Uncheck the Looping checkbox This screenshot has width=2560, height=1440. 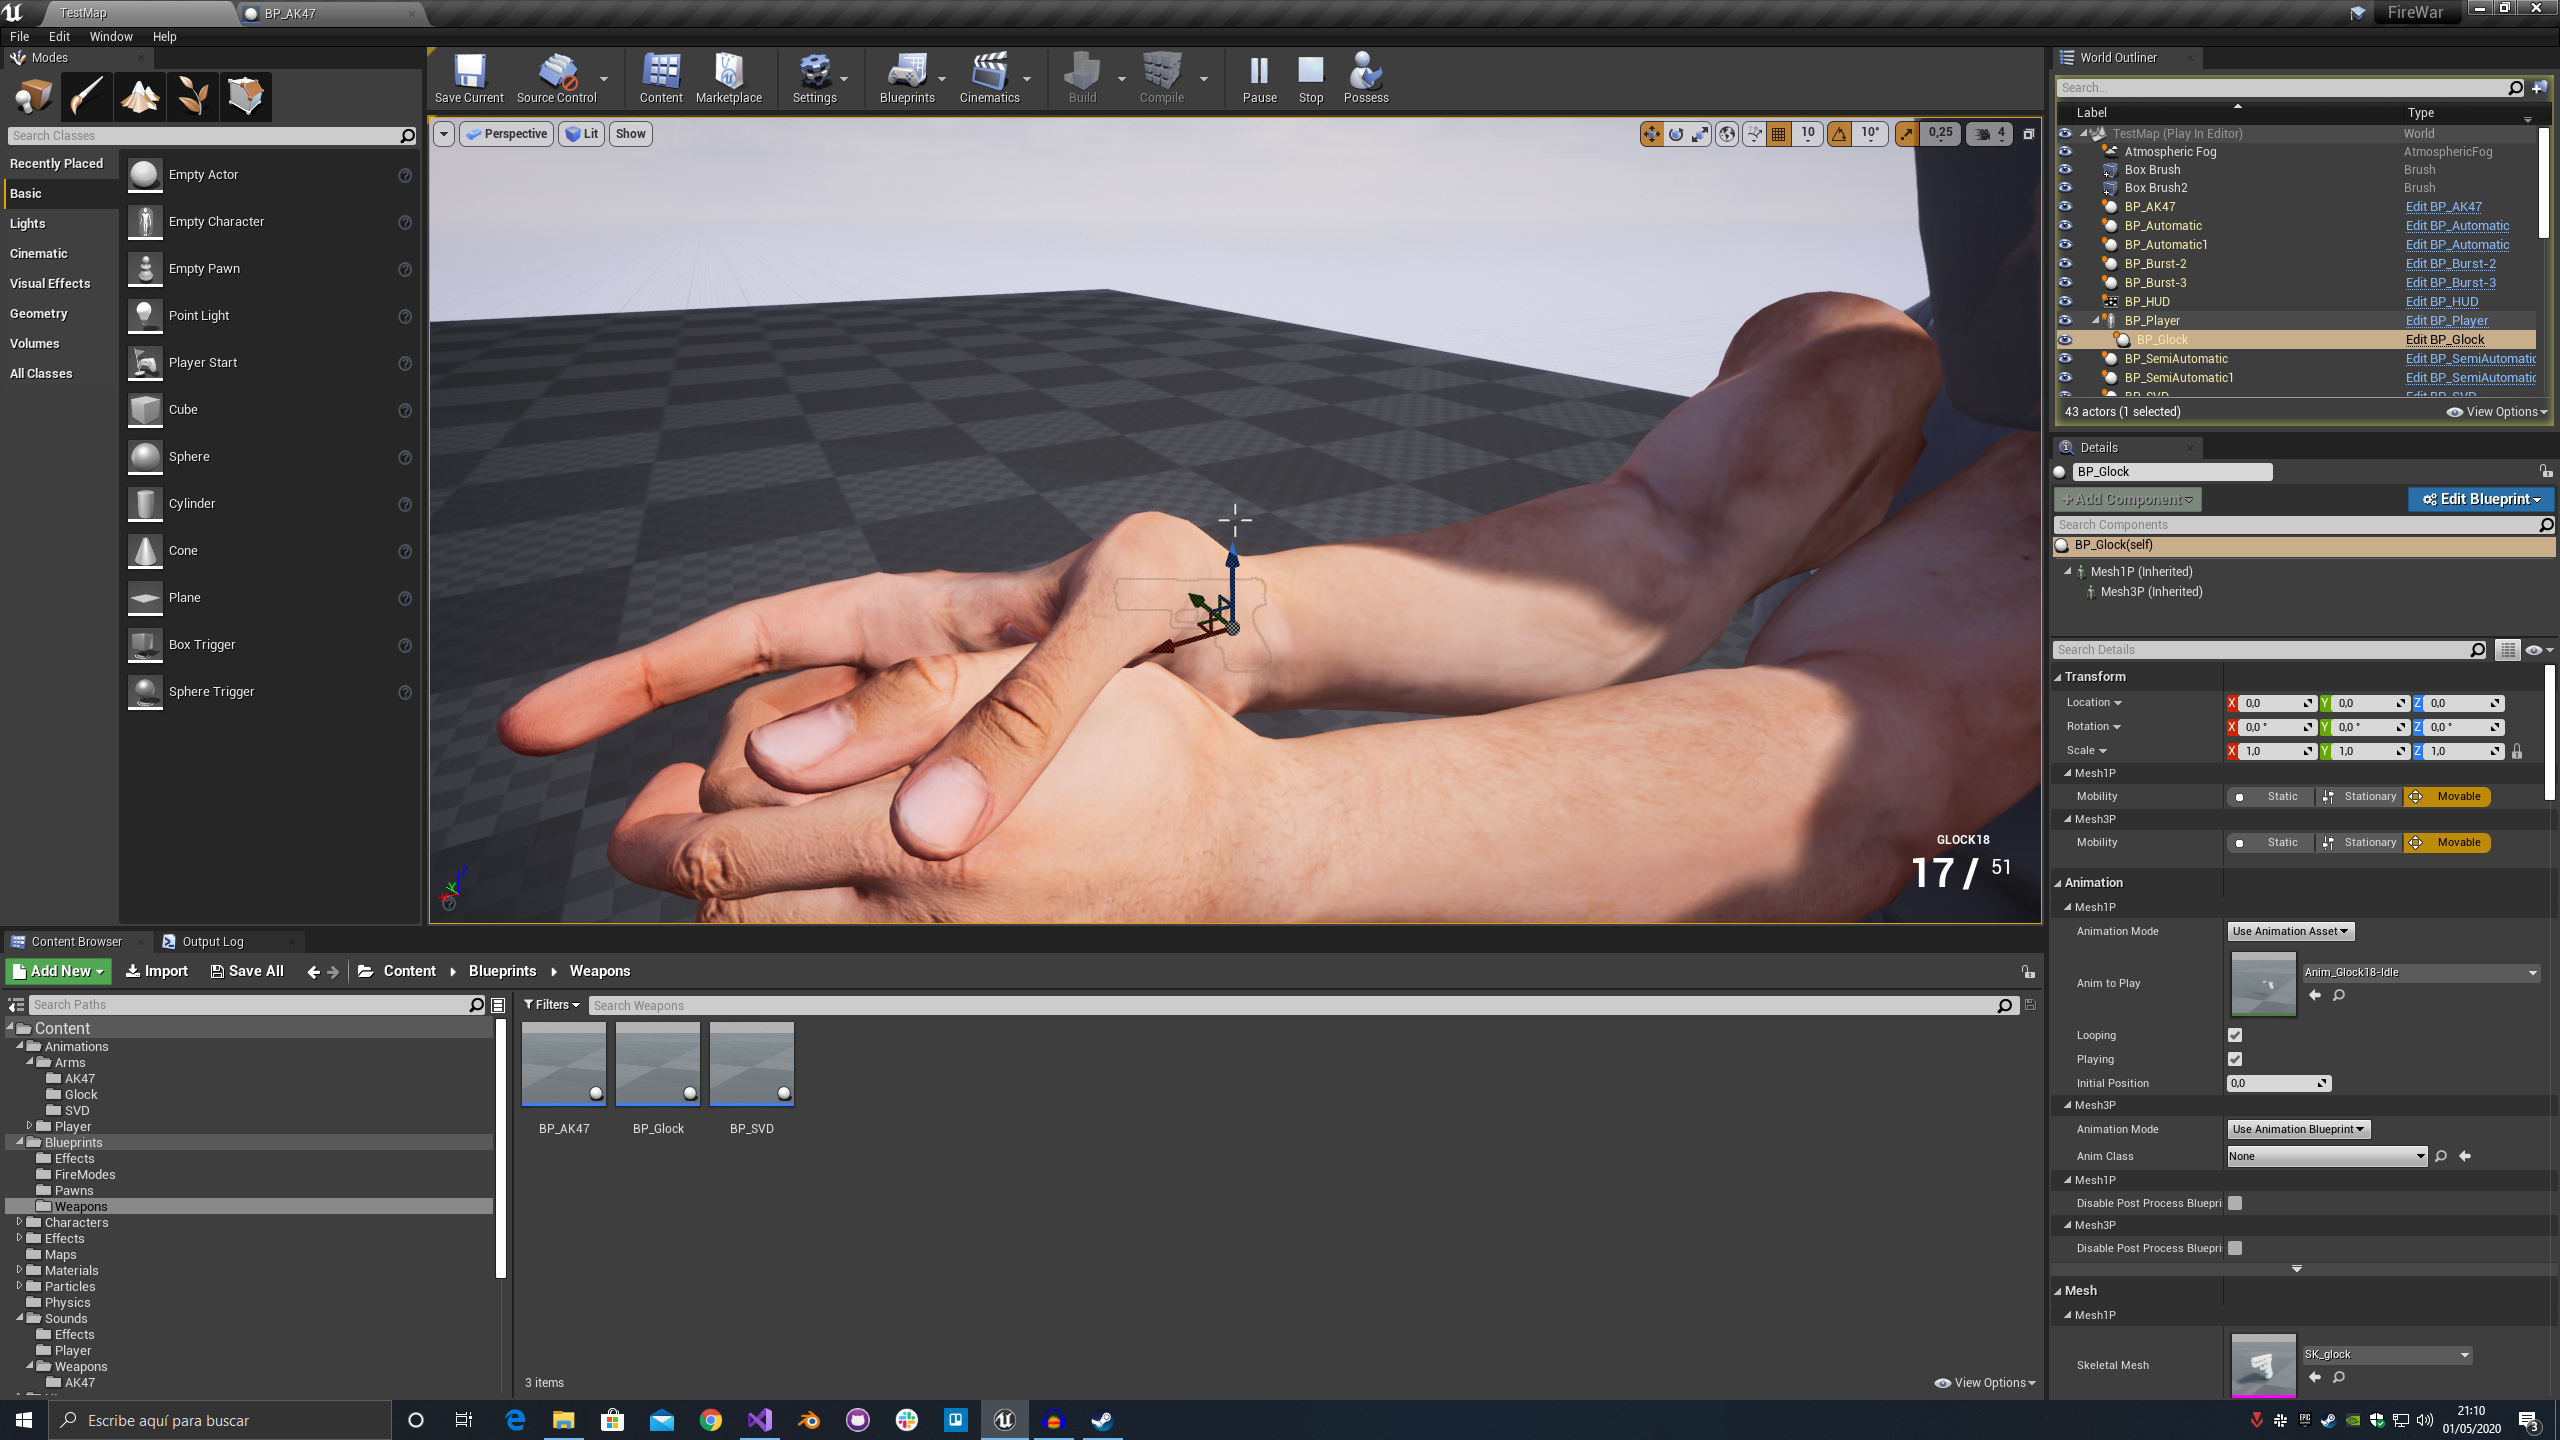coord(2235,1035)
